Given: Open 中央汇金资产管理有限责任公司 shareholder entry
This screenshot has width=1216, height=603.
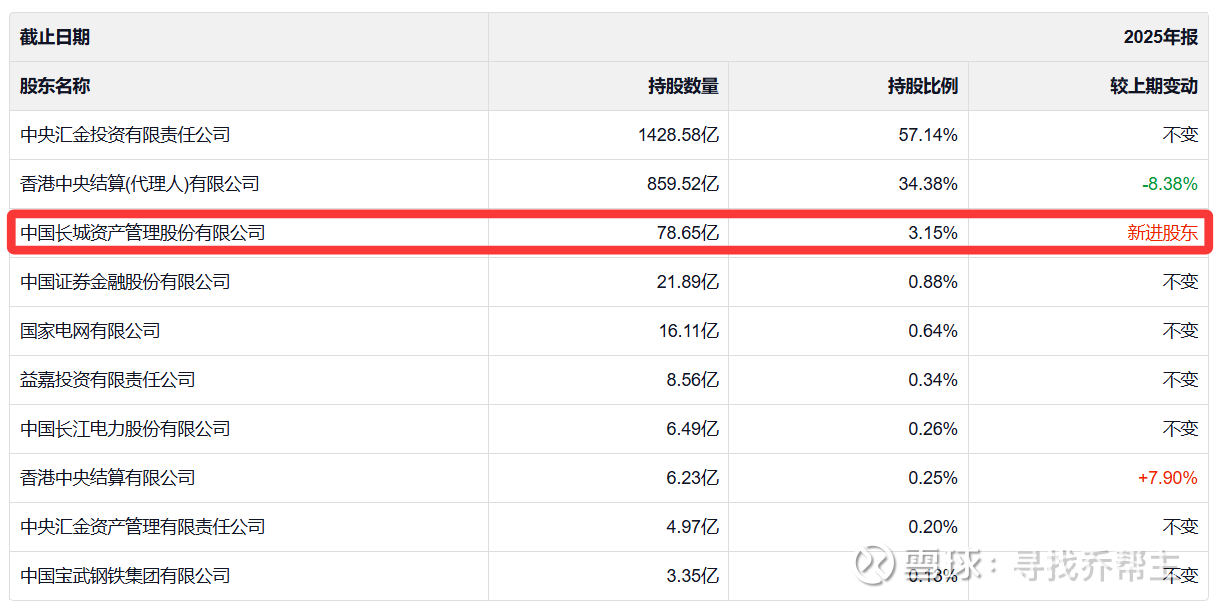Looking at the screenshot, I should 143,527.
